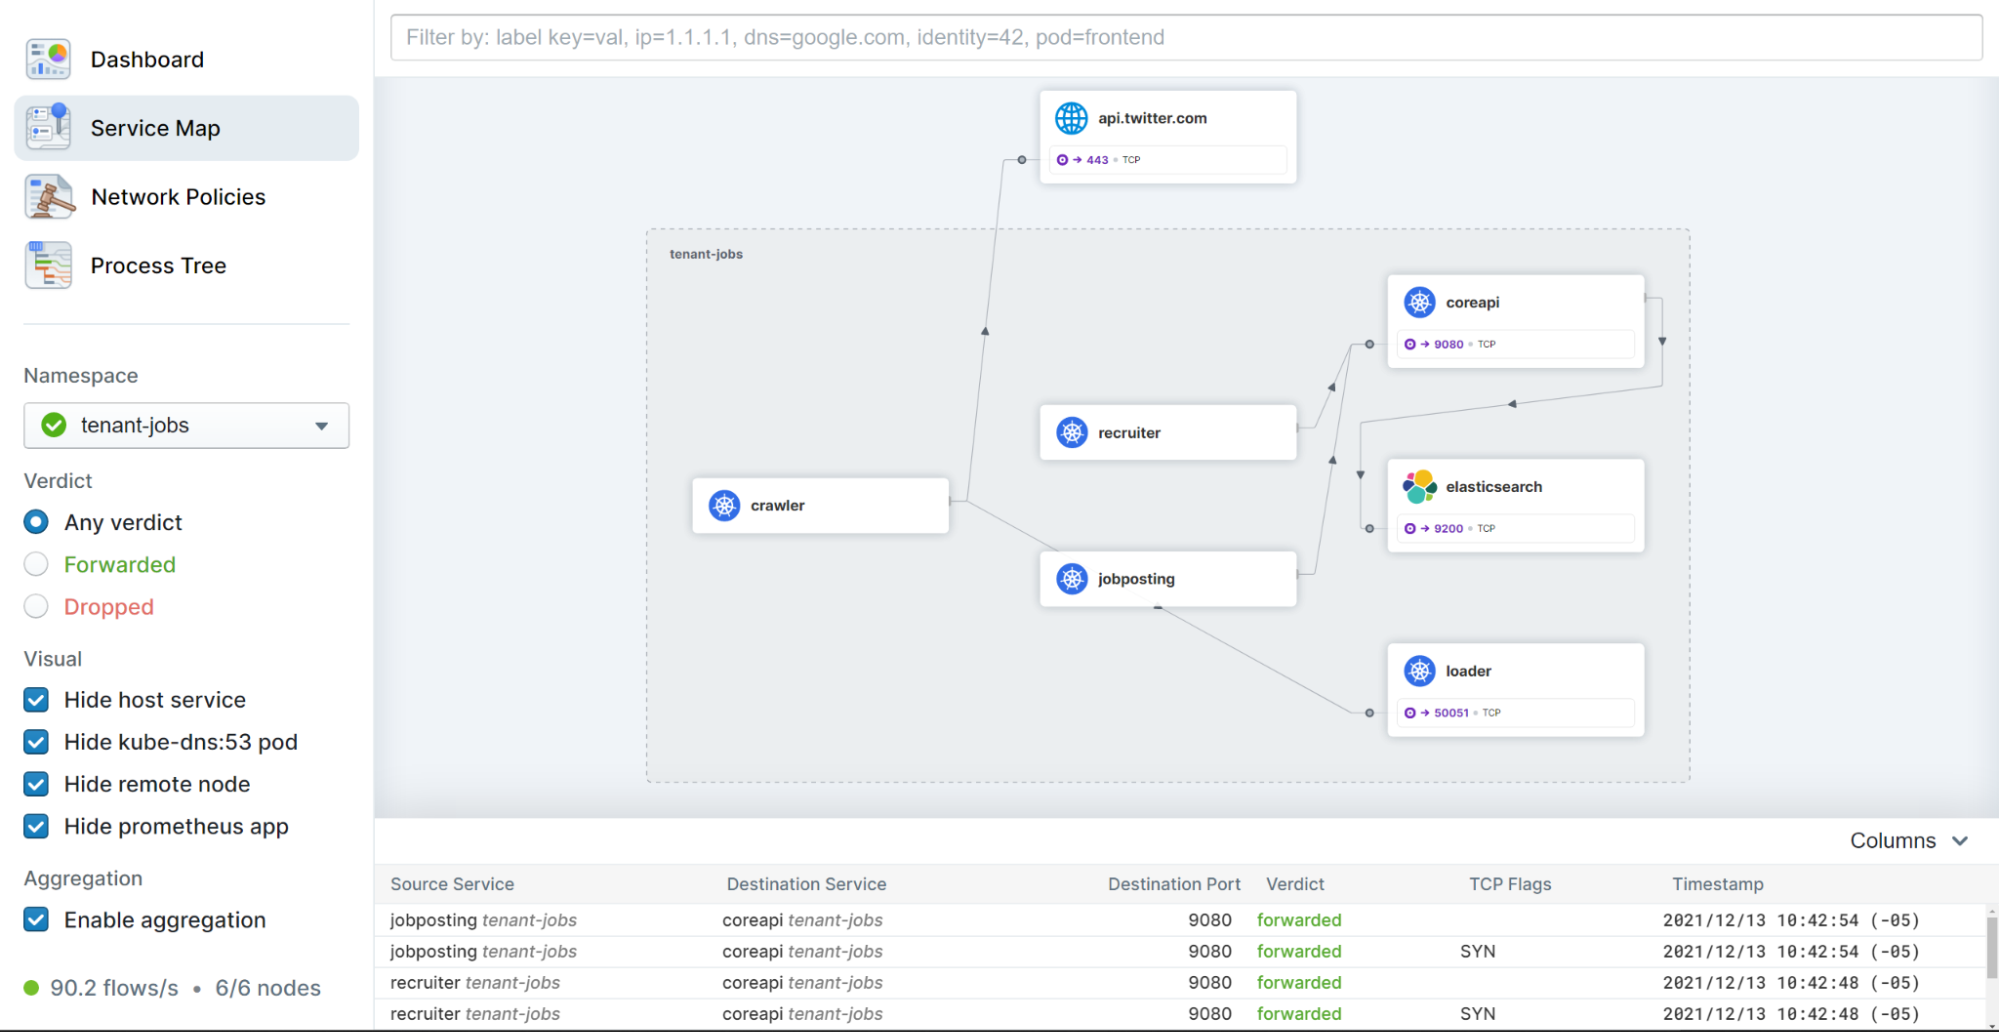Image resolution: width=1999 pixels, height=1032 pixels.
Task: Click the crawler Kubernetes icon
Action: [724, 506]
